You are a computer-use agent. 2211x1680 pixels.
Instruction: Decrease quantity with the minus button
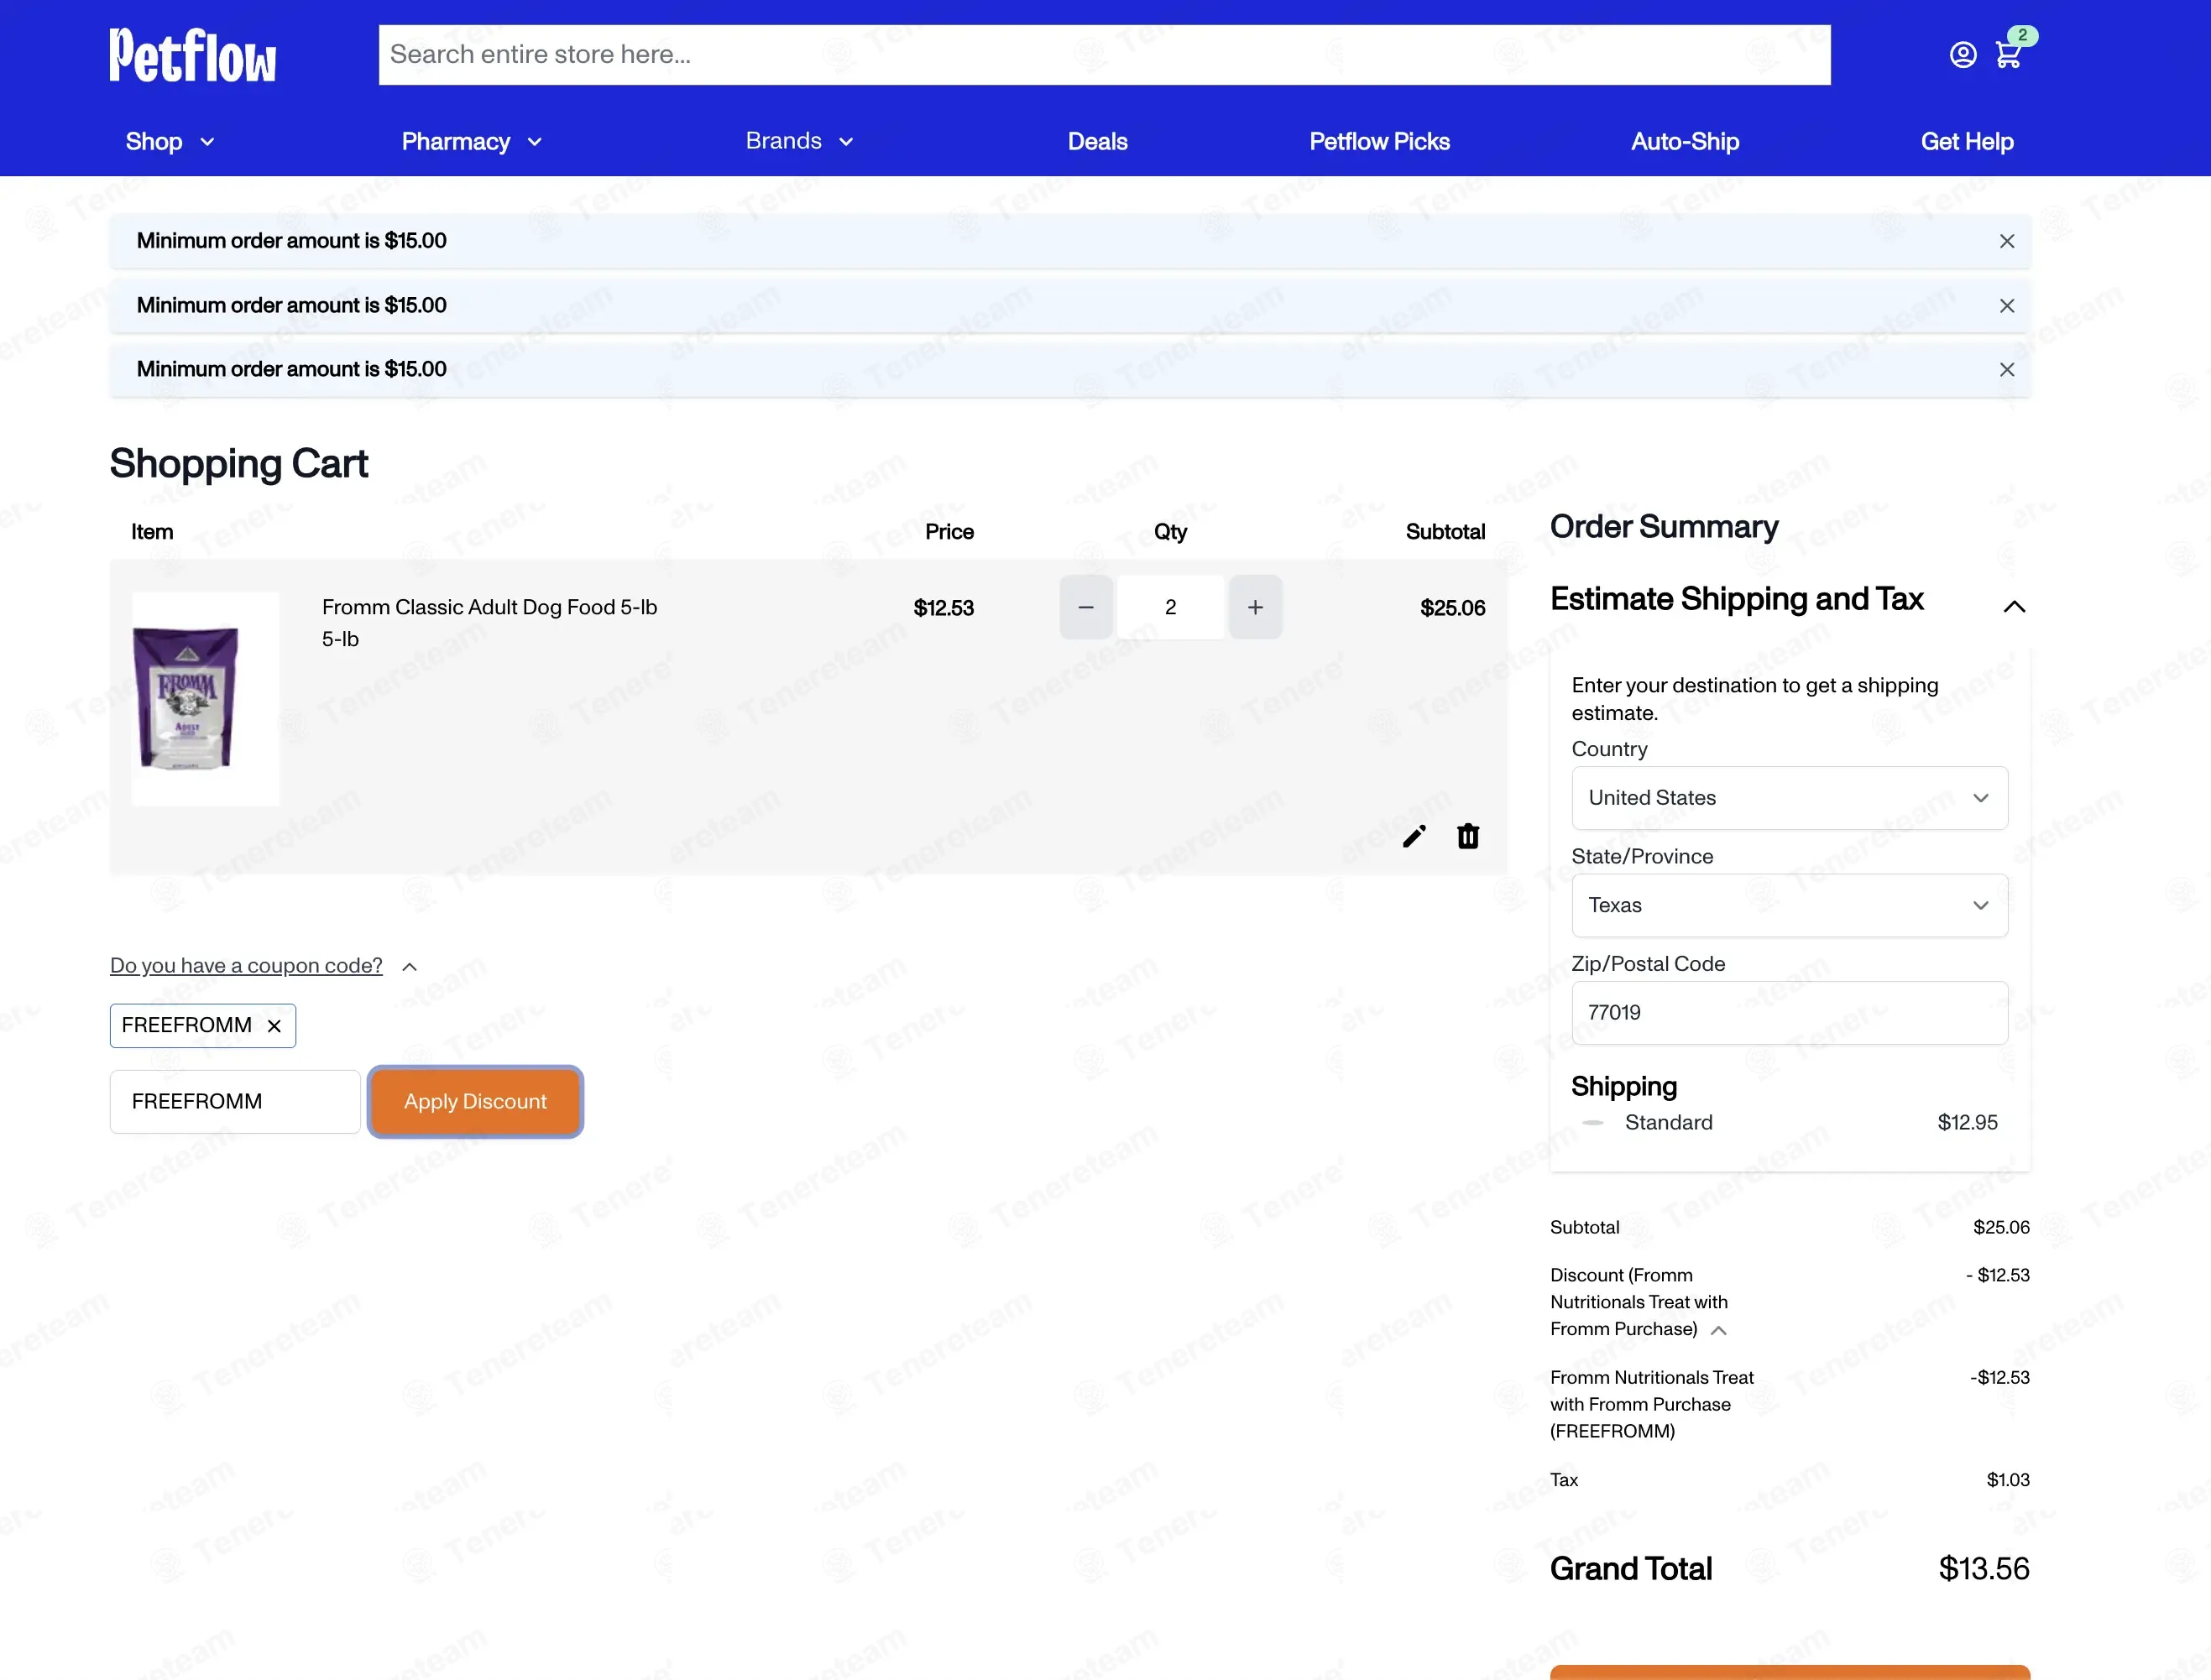click(1086, 607)
